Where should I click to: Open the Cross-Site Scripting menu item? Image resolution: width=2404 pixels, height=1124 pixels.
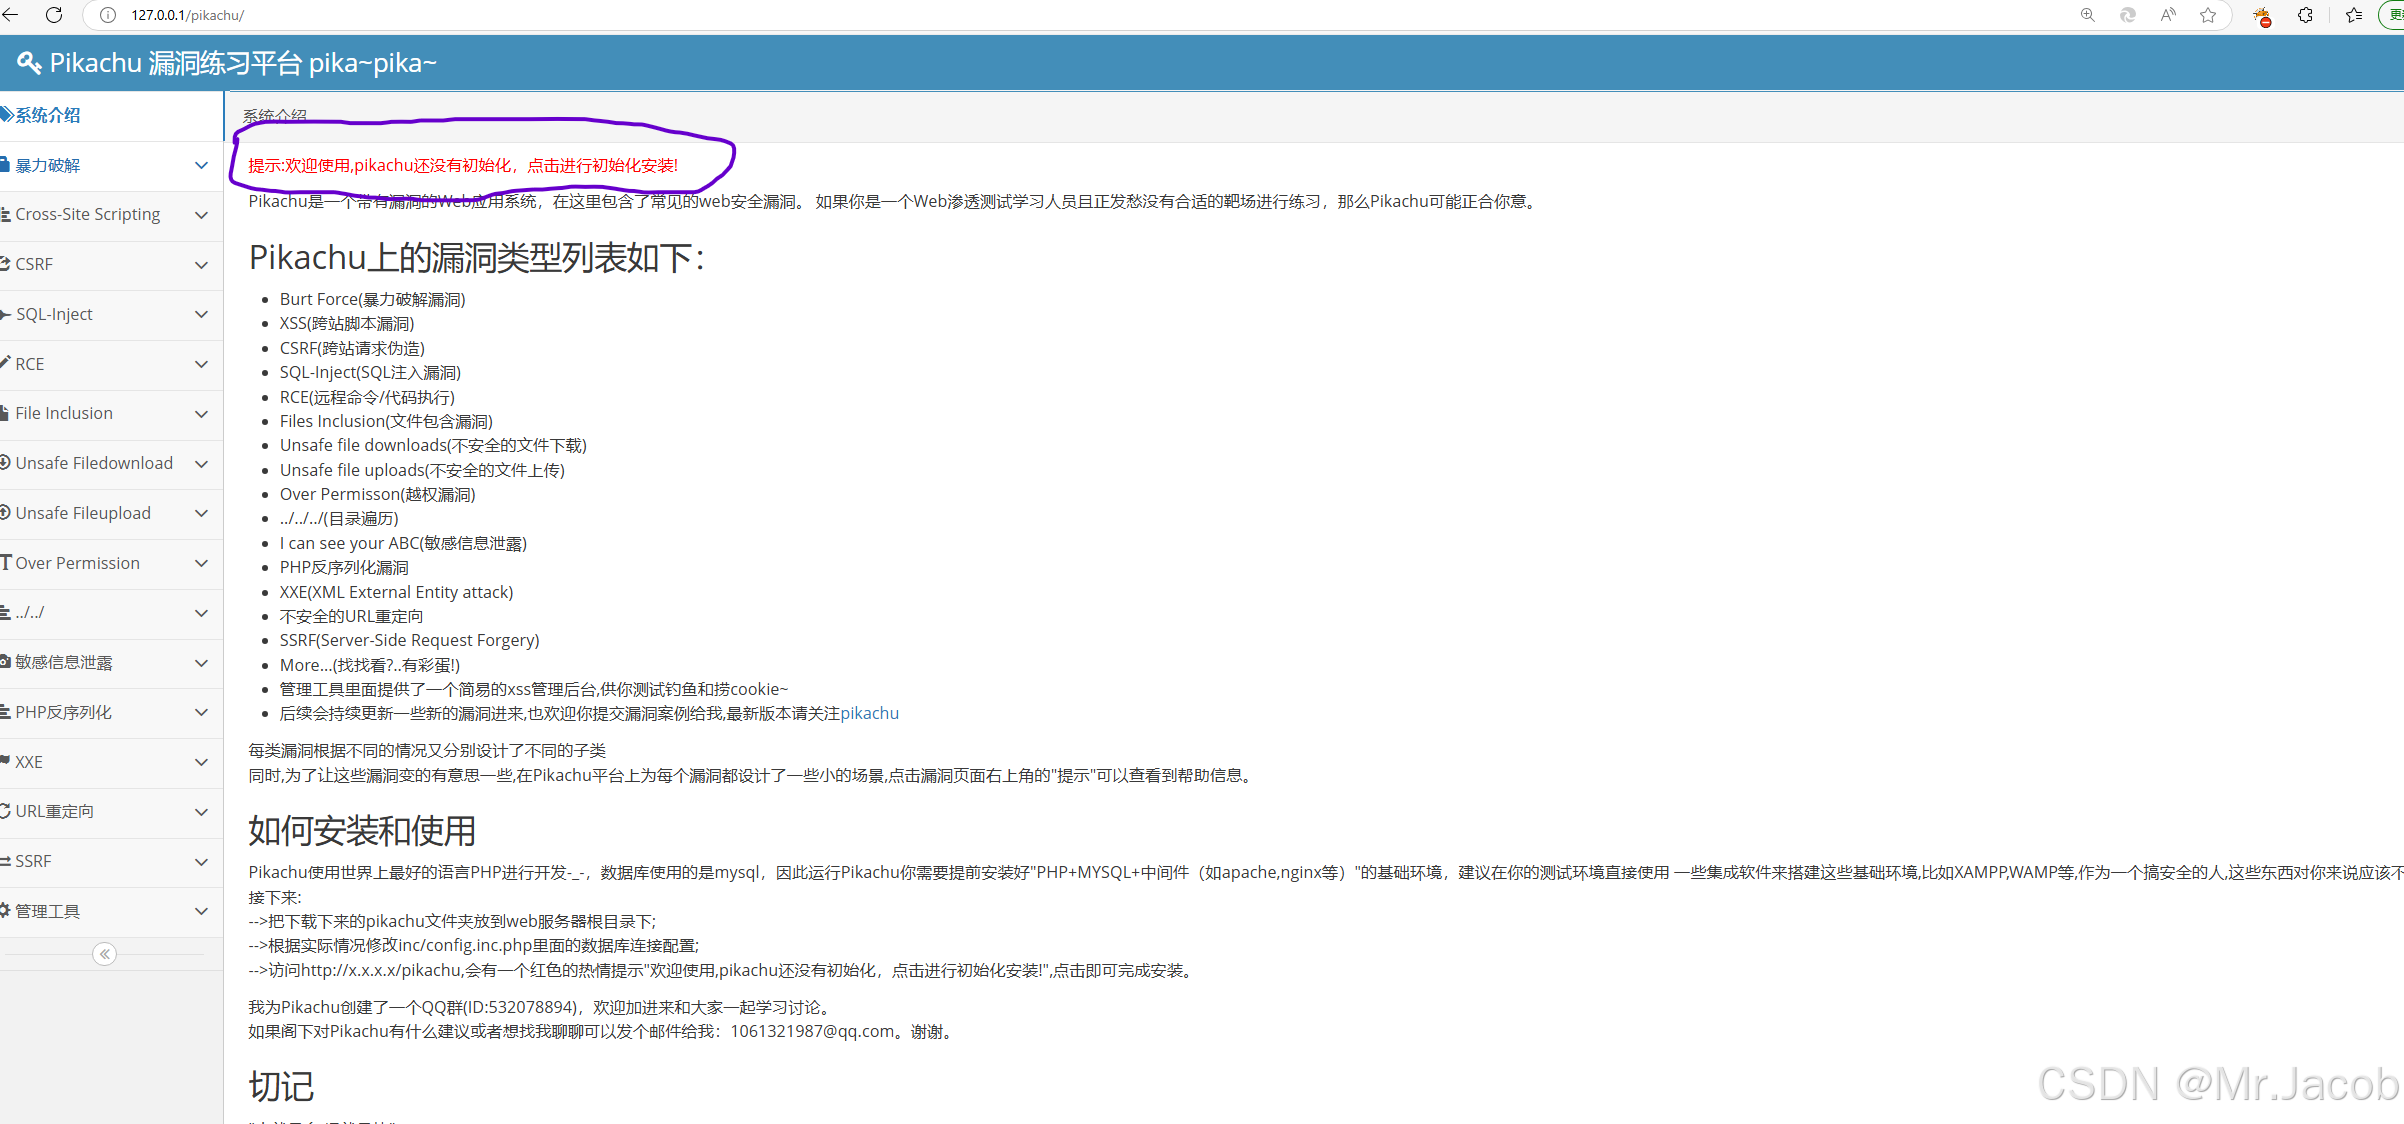(88, 215)
